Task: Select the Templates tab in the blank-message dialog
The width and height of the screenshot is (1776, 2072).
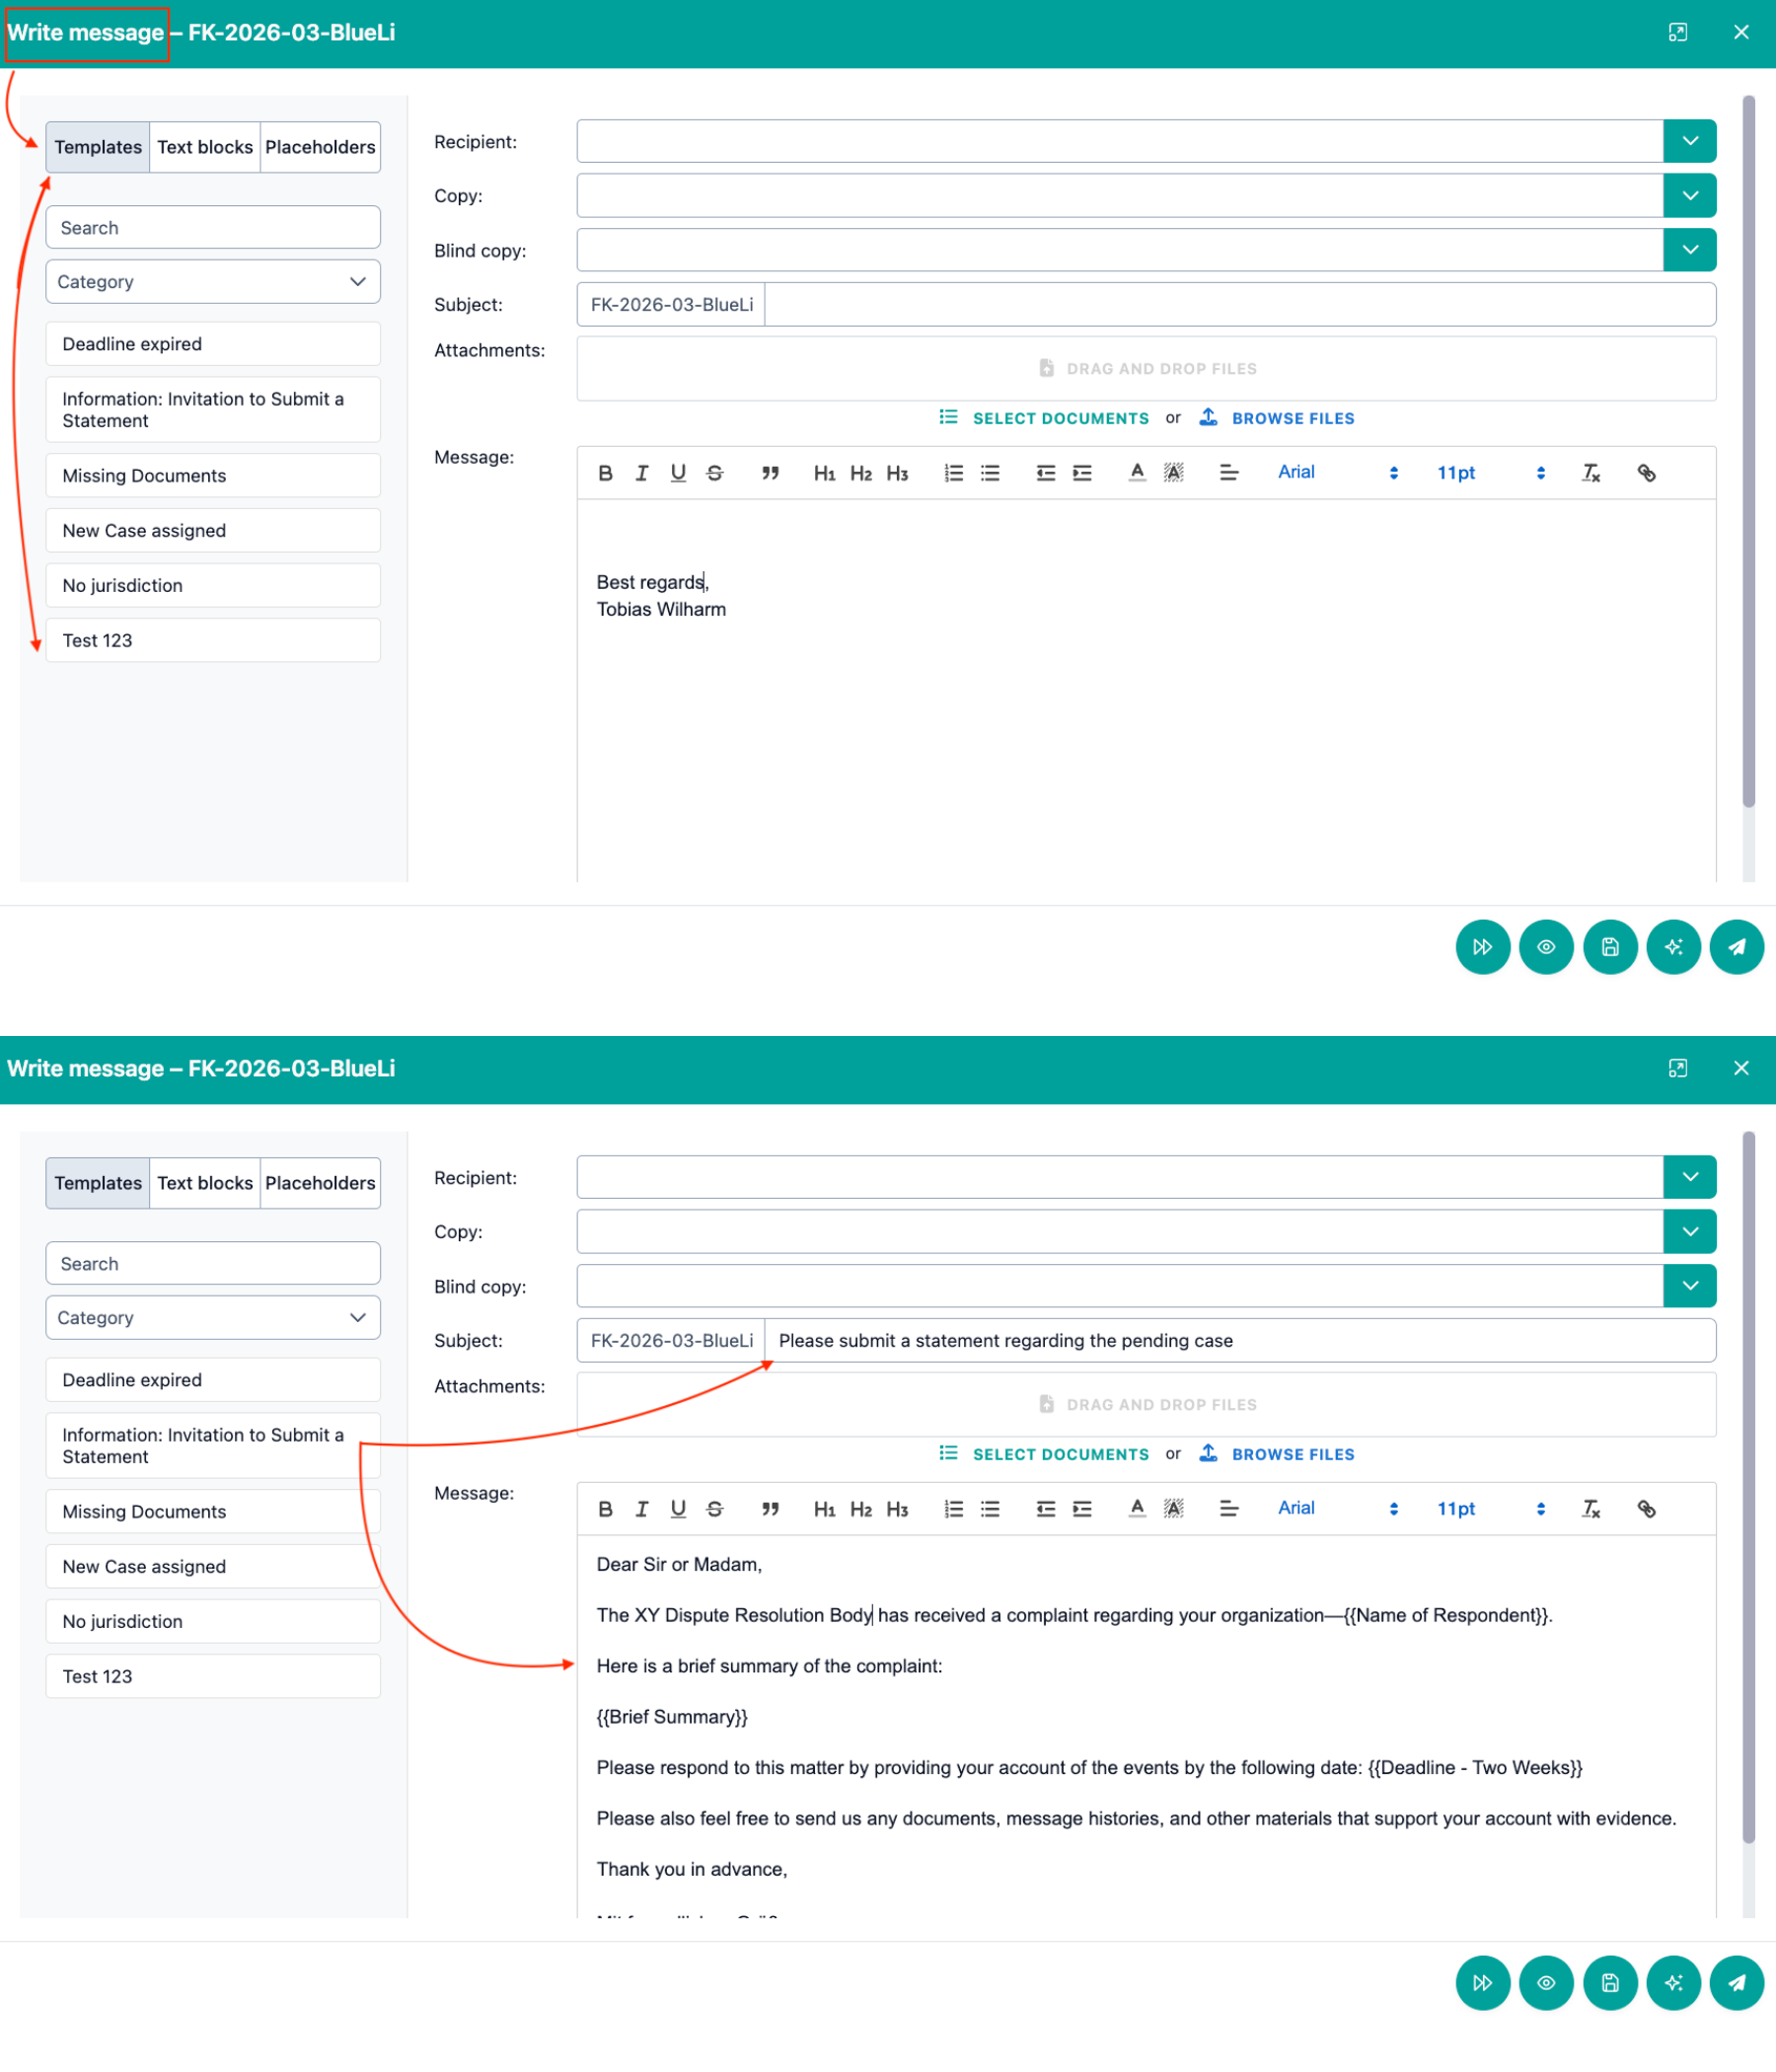Action: (x=98, y=147)
